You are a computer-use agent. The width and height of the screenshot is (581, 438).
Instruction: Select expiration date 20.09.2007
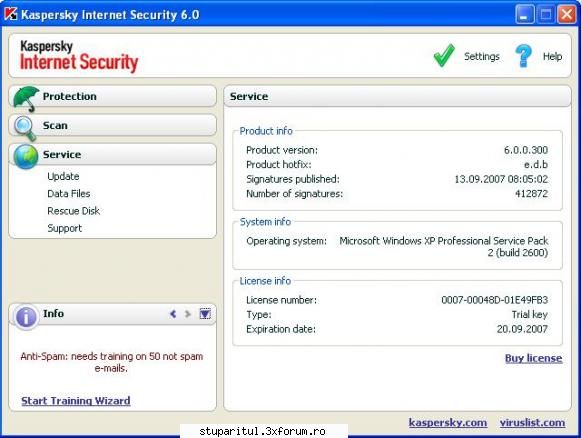[x=522, y=329]
